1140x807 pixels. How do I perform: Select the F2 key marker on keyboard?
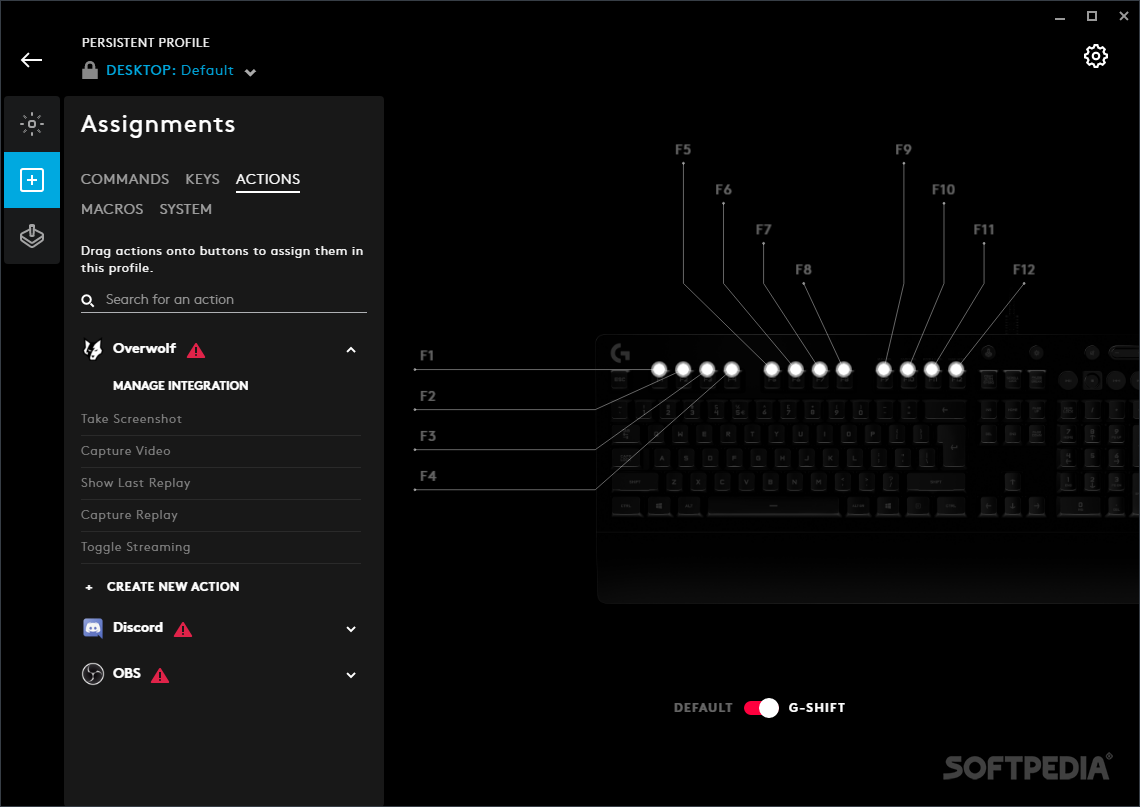click(x=683, y=369)
